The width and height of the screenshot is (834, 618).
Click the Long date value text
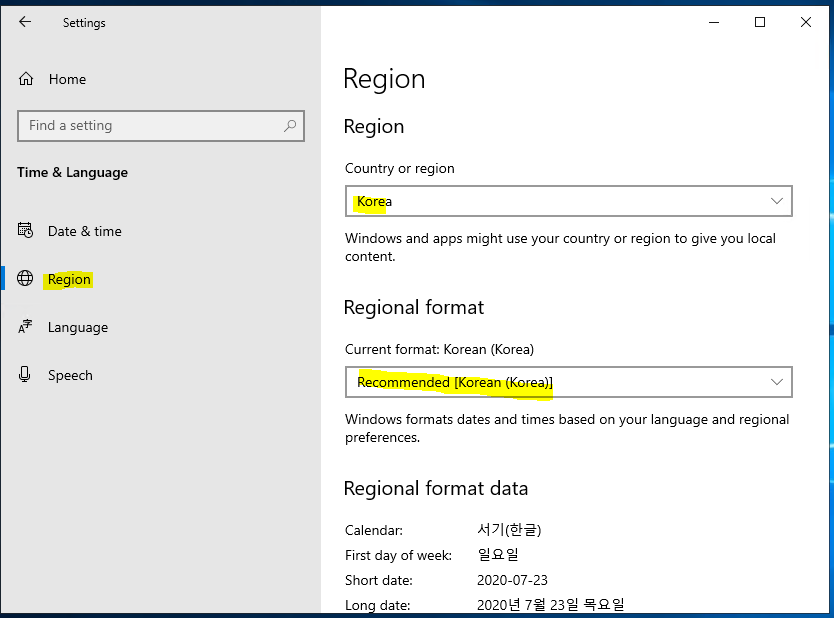(551, 605)
